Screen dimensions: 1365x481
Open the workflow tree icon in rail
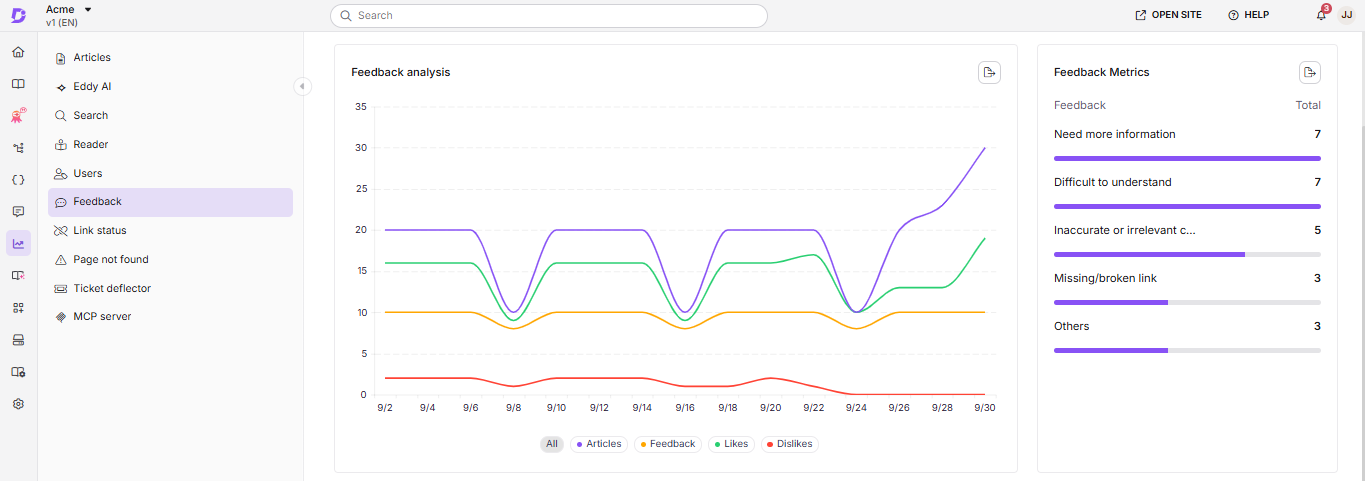18,148
